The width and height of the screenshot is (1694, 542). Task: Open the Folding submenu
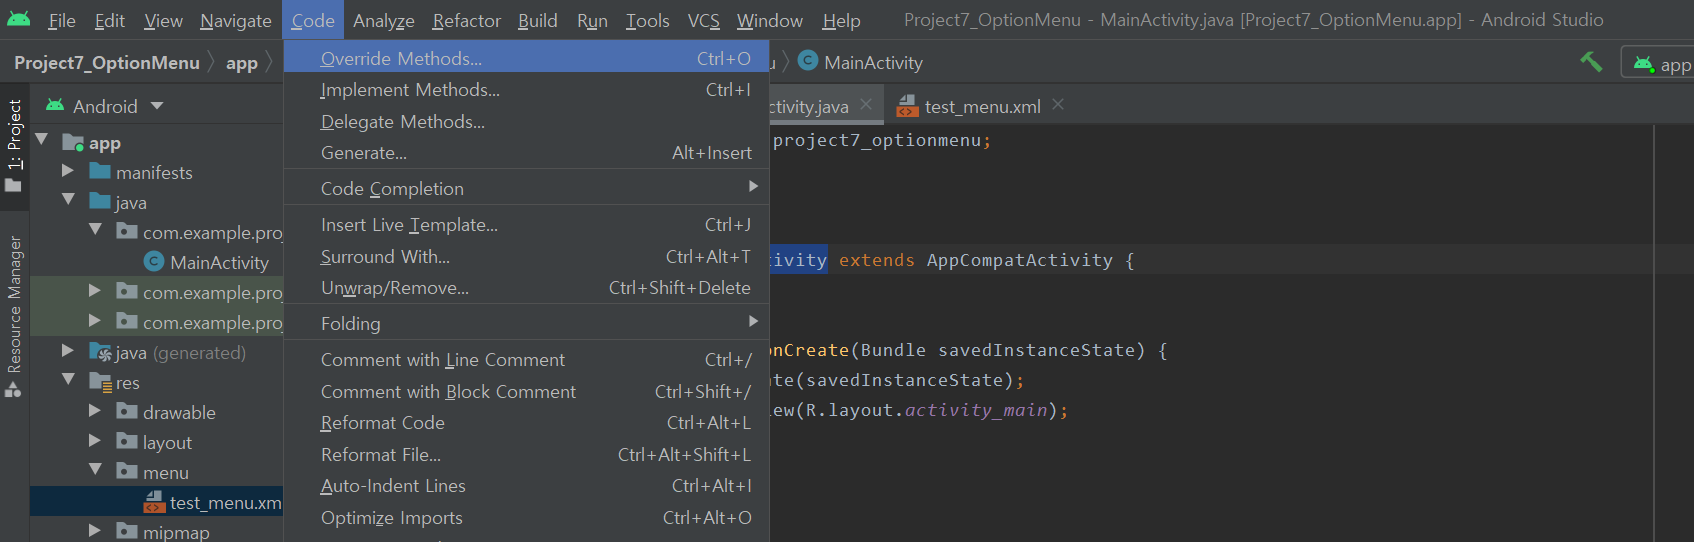(x=526, y=323)
